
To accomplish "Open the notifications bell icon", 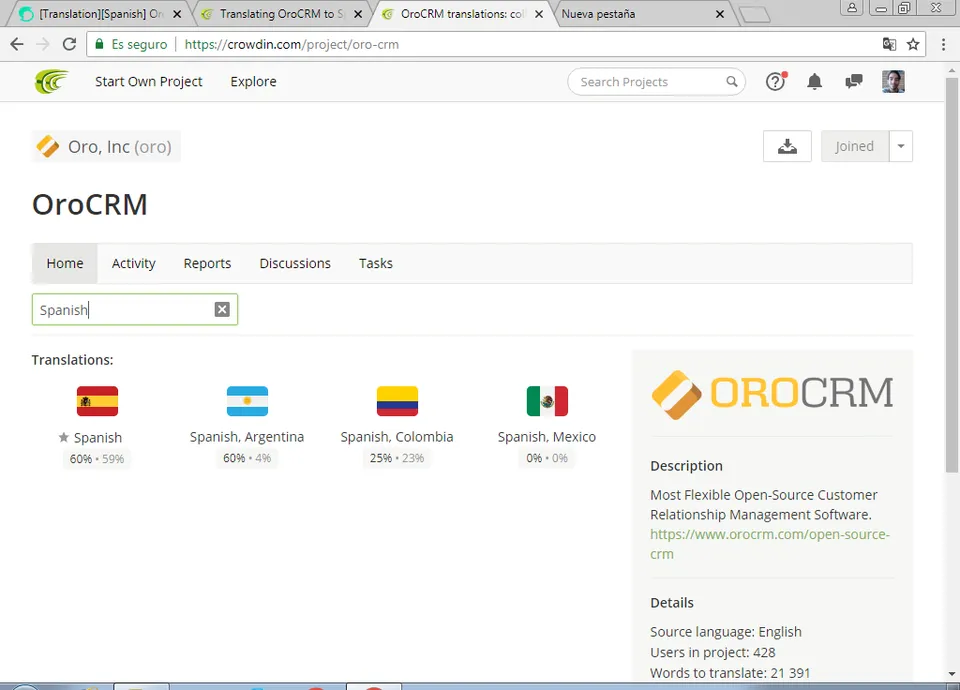I will click(x=814, y=81).
